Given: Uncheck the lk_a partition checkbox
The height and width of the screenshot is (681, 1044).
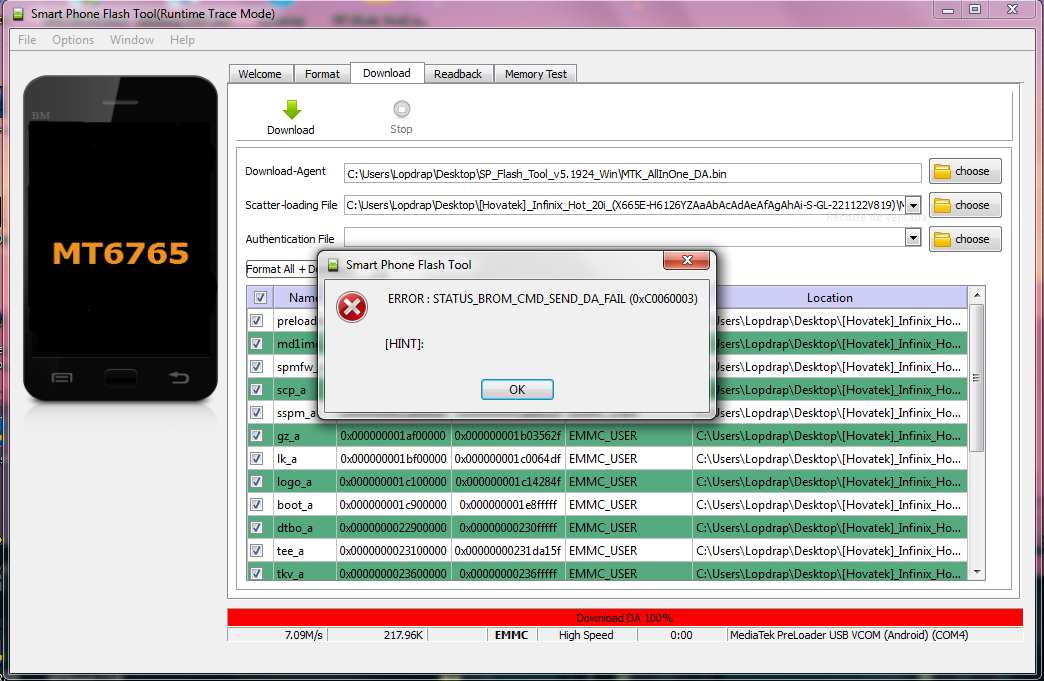Looking at the screenshot, I should tap(256, 459).
